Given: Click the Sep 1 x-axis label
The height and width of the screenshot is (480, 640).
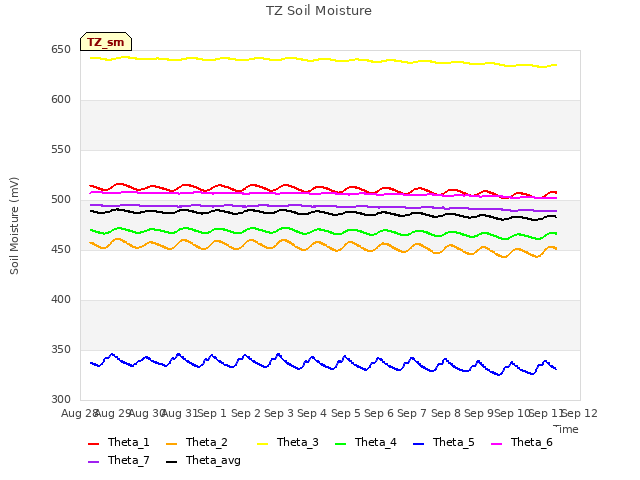Looking at the screenshot, I should pyautogui.click(x=212, y=413).
